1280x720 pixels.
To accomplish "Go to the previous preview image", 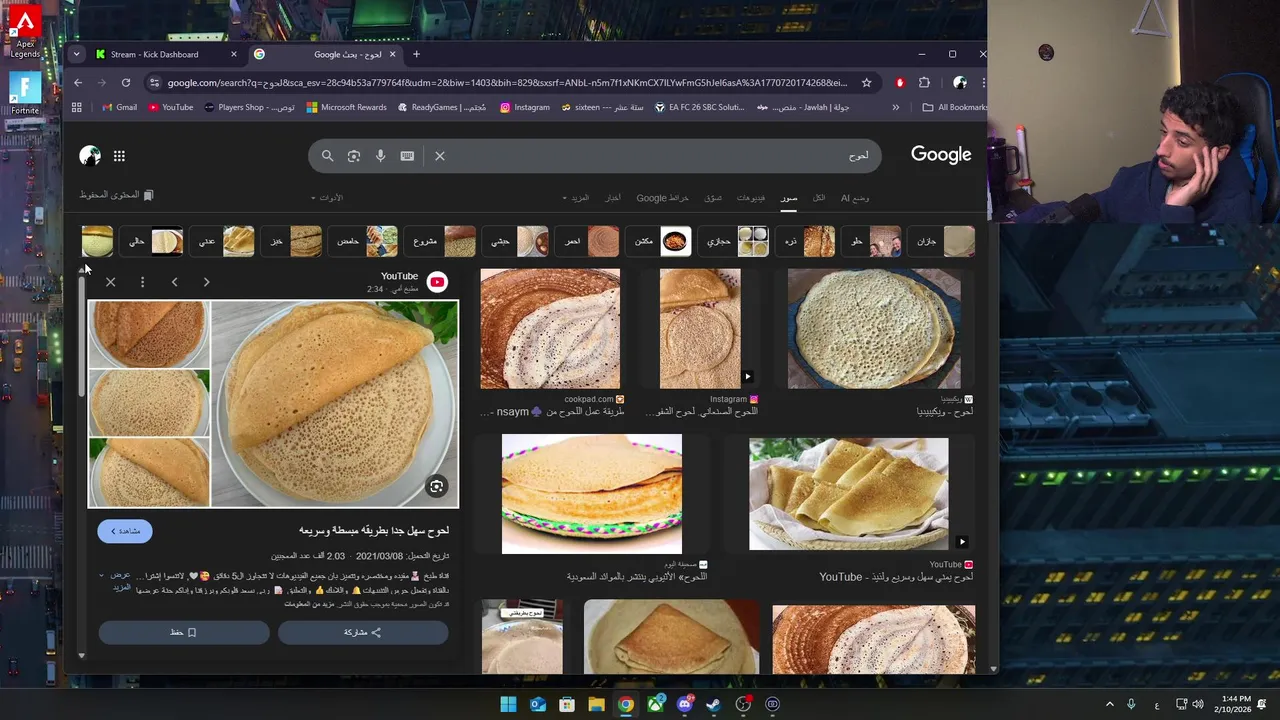I will pos(174,282).
